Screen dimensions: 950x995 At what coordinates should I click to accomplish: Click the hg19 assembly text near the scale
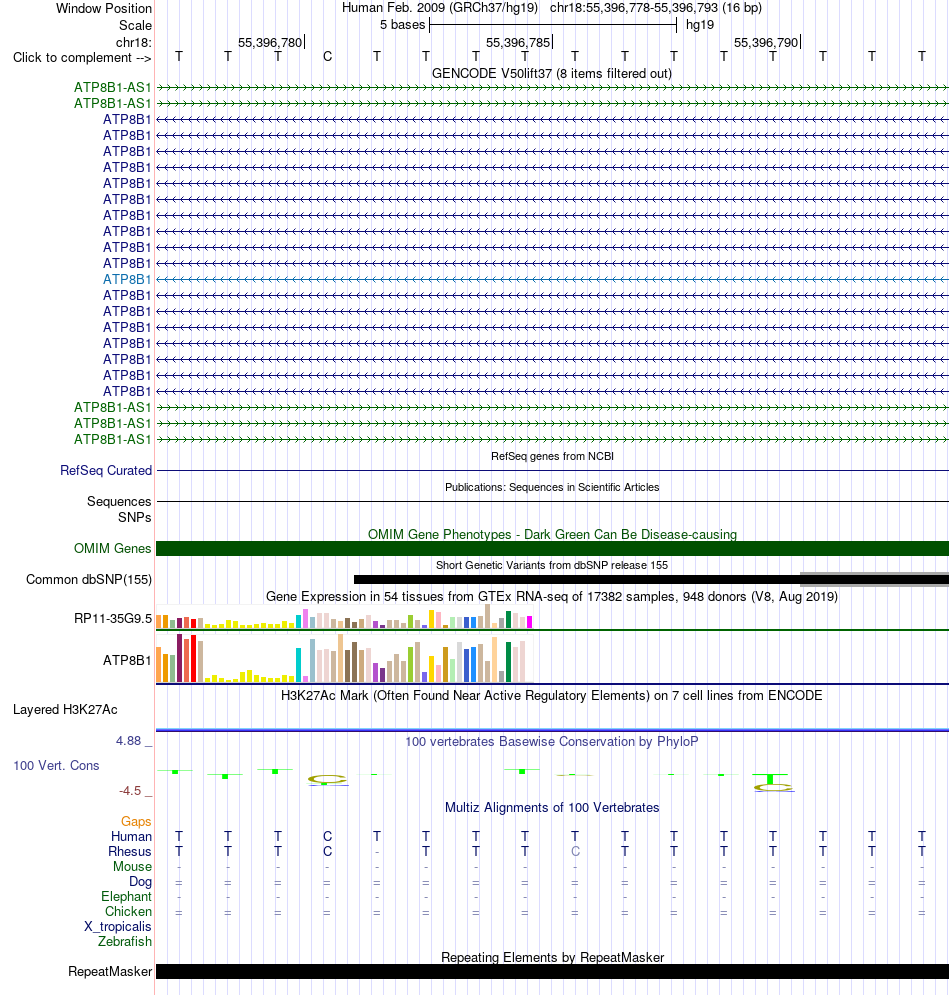(x=700, y=25)
